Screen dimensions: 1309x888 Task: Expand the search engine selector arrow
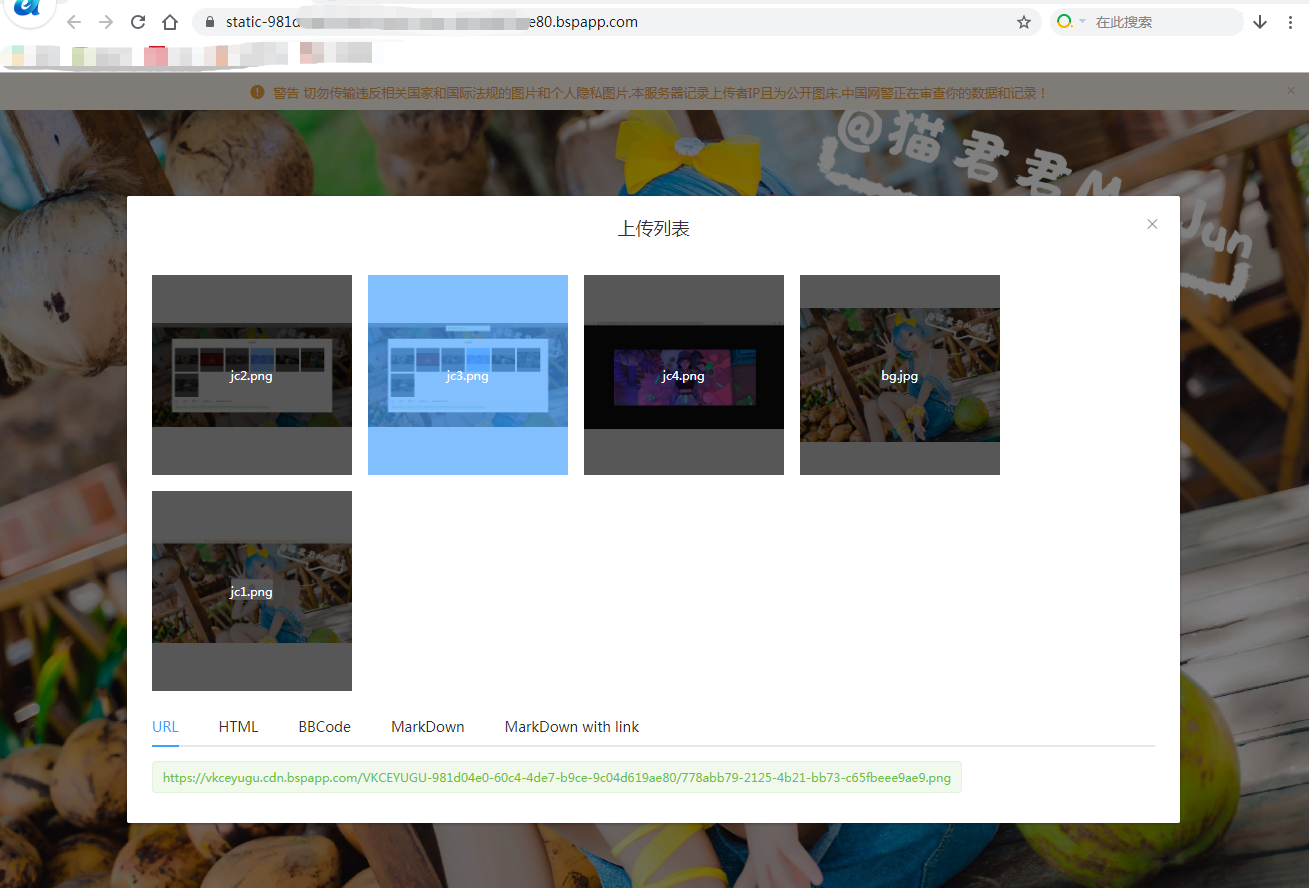(x=1082, y=22)
